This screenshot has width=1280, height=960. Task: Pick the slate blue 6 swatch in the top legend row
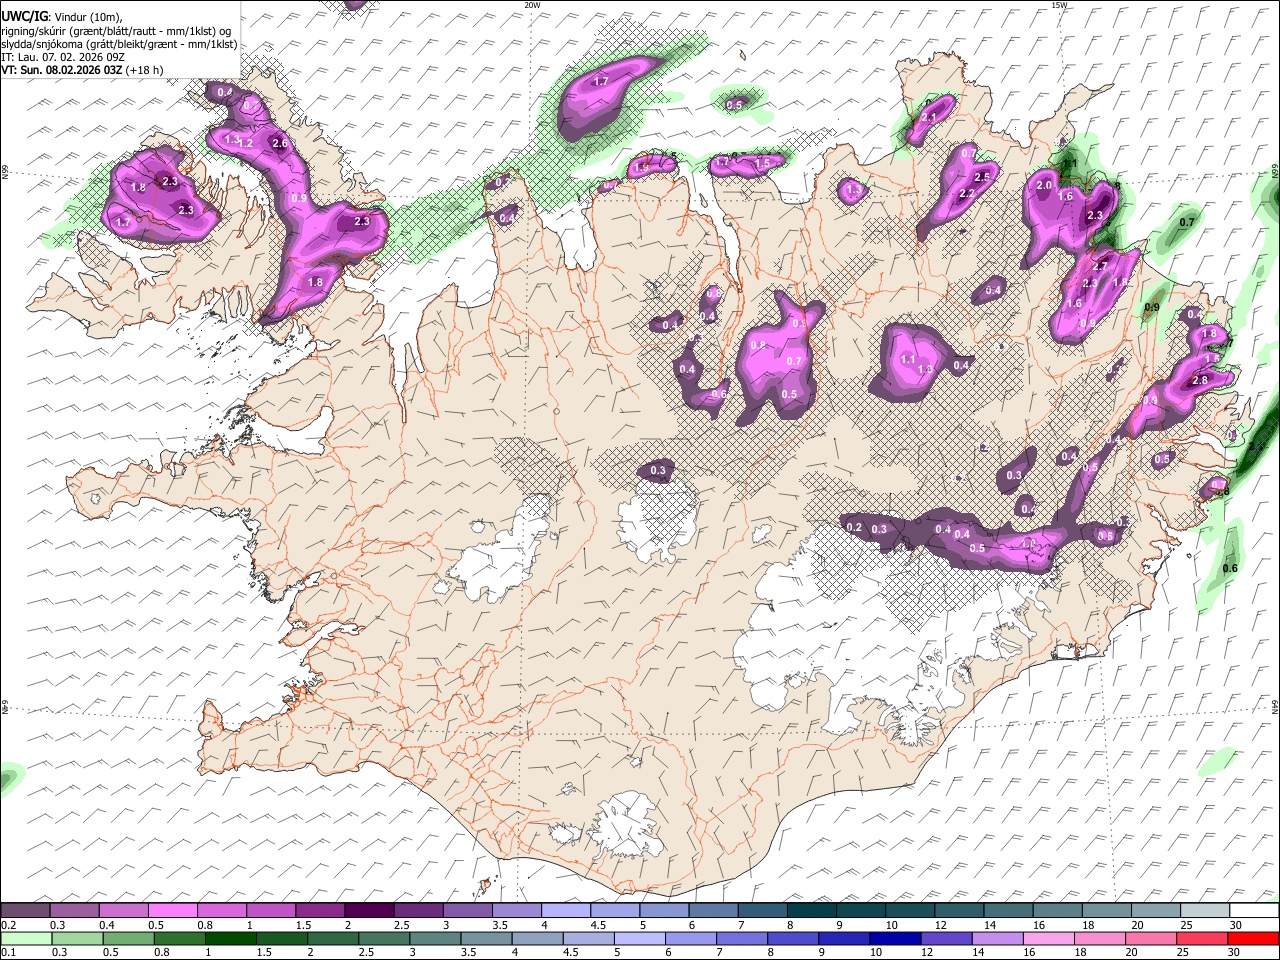[x=714, y=911]
